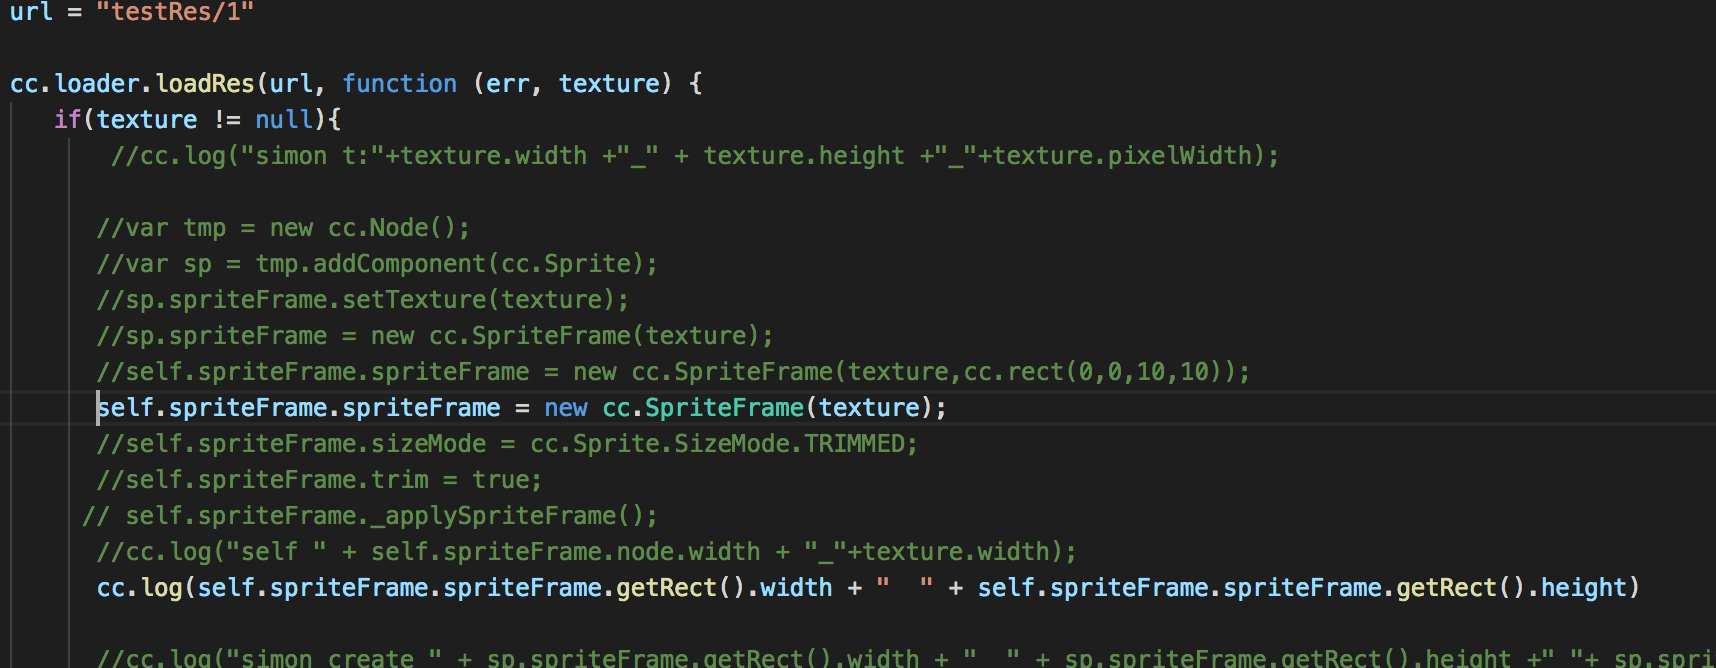The image size is (1716, 668).
Task: Click the new keyword on the active line
Action: click(566, 408)
